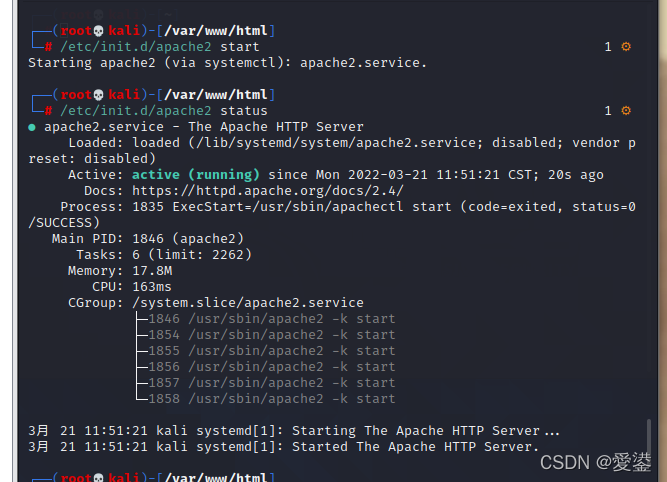Select the process 1855 entry in CGroup tree
This screenshot has height=482, width=667.
[271, 351]
